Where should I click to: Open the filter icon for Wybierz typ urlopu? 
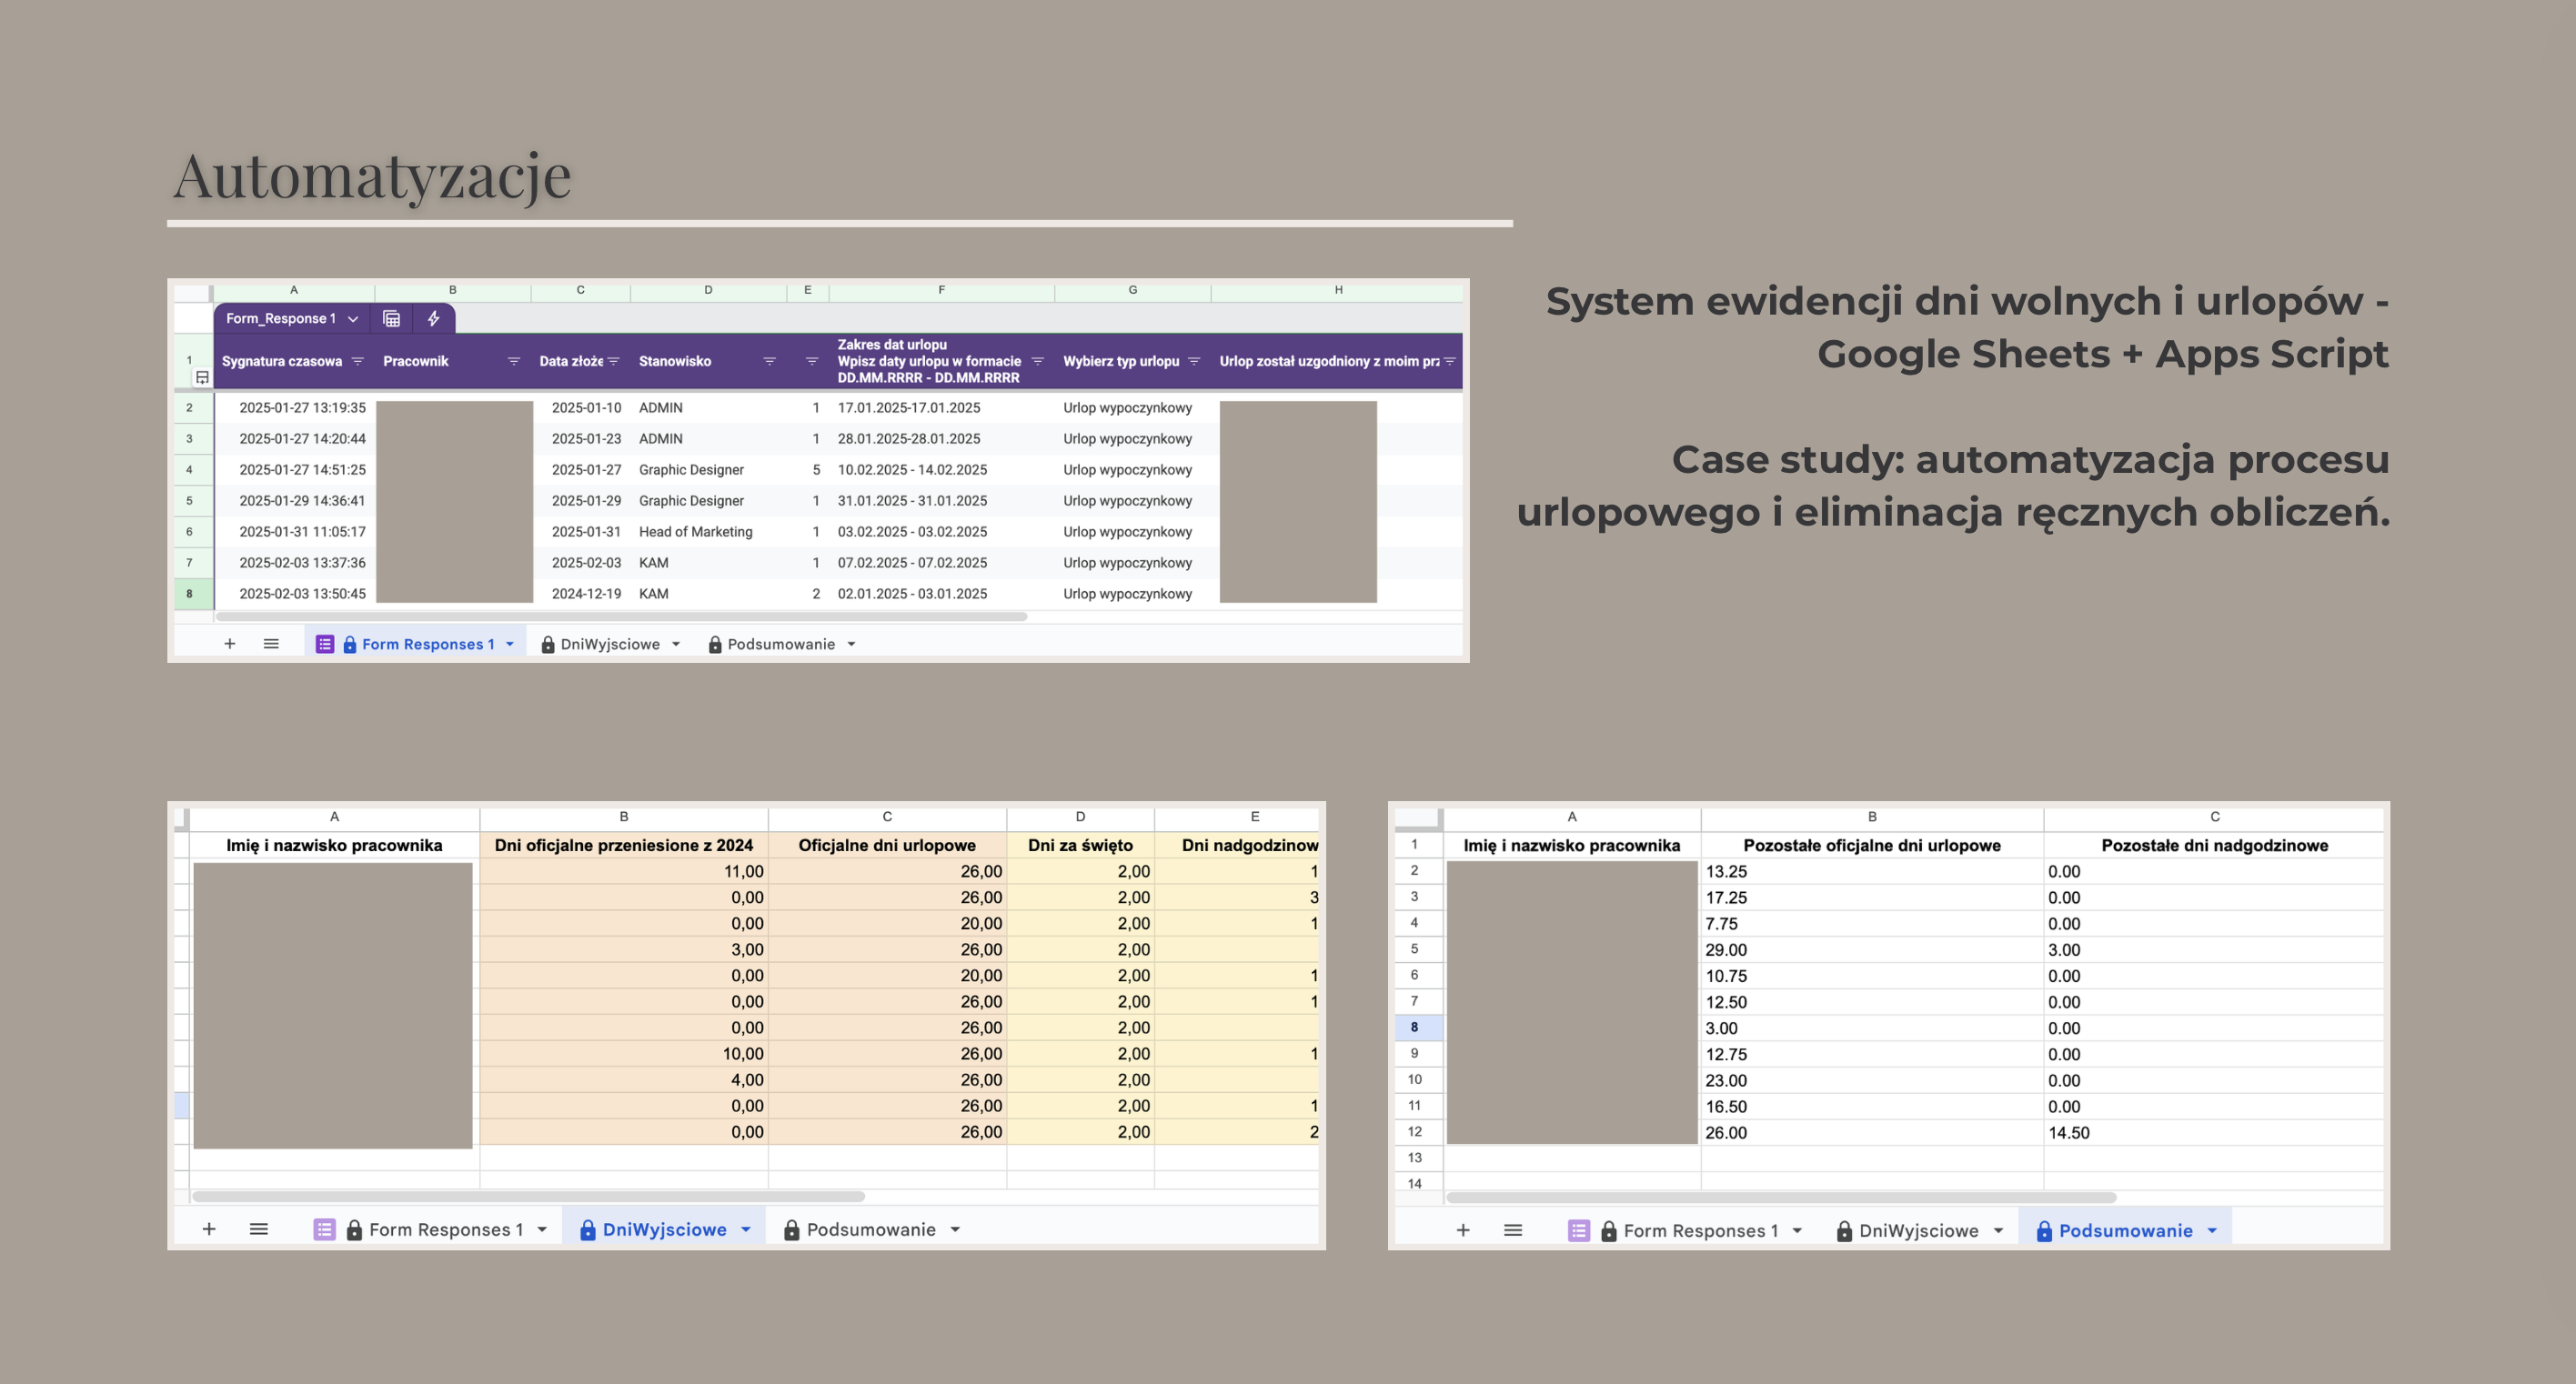pyautogui.click(x=1194, y=361)
